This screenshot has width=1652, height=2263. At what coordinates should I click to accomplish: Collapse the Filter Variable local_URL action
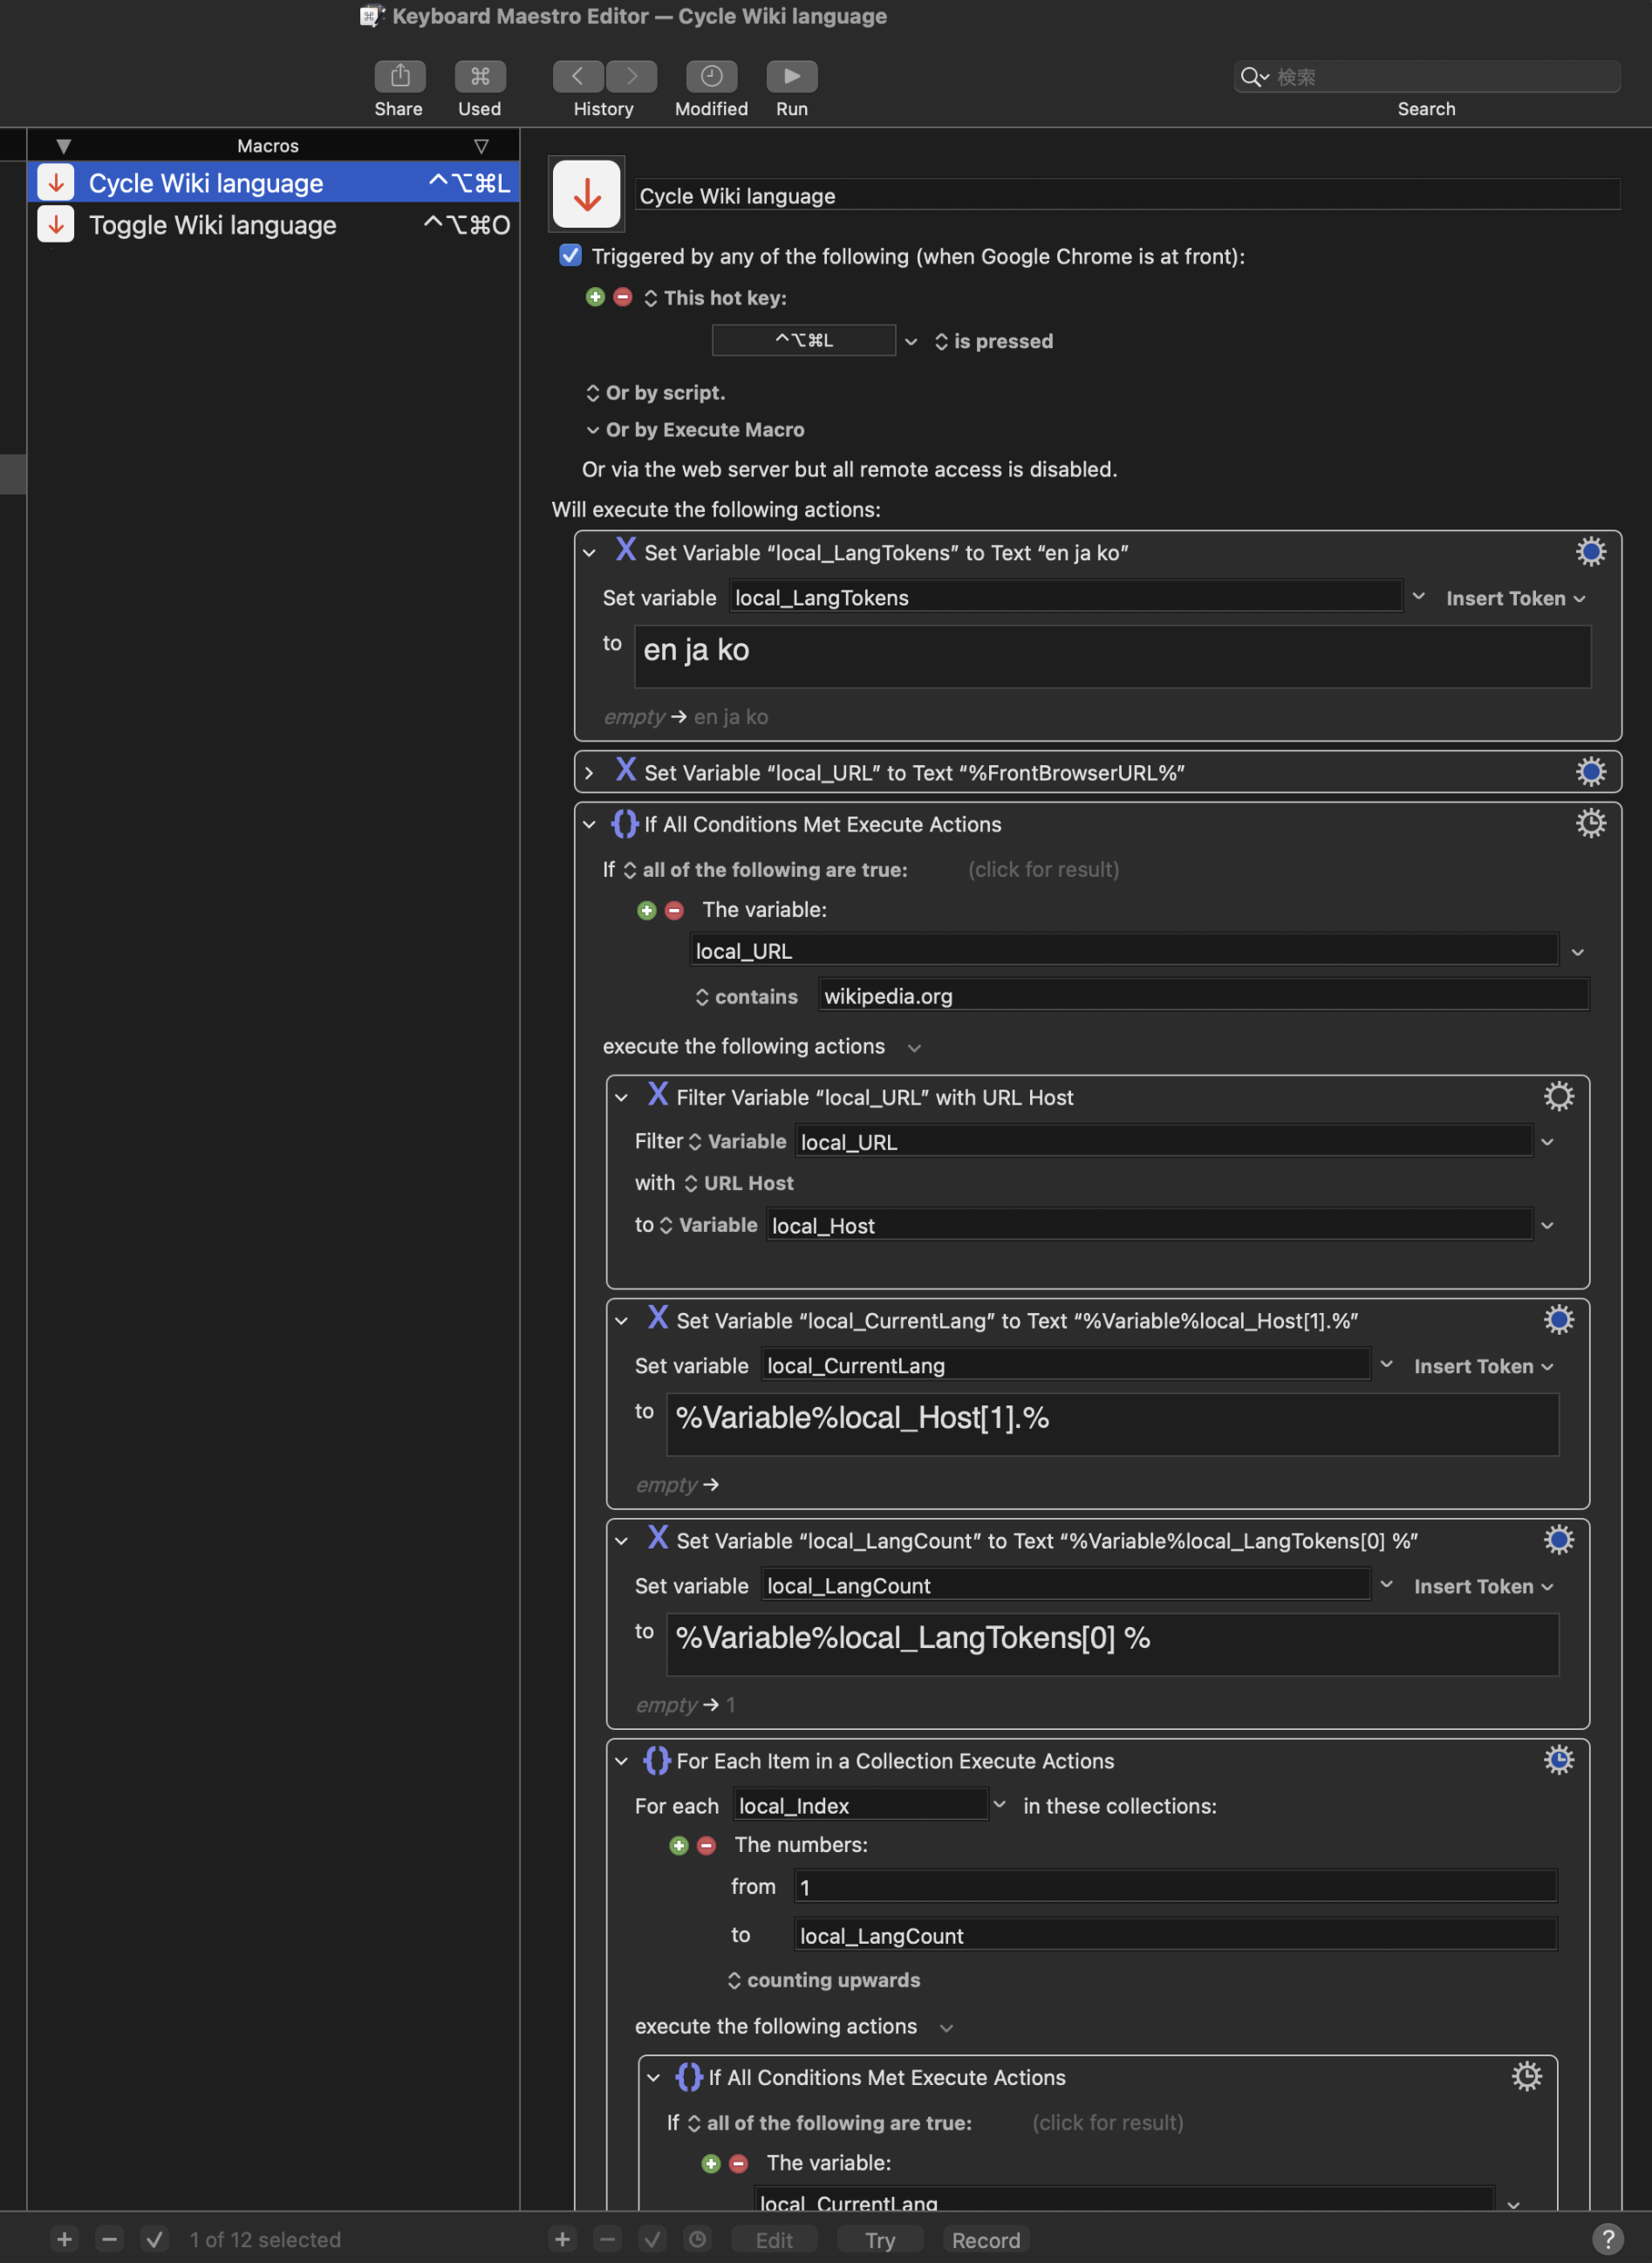point(621,1098)
